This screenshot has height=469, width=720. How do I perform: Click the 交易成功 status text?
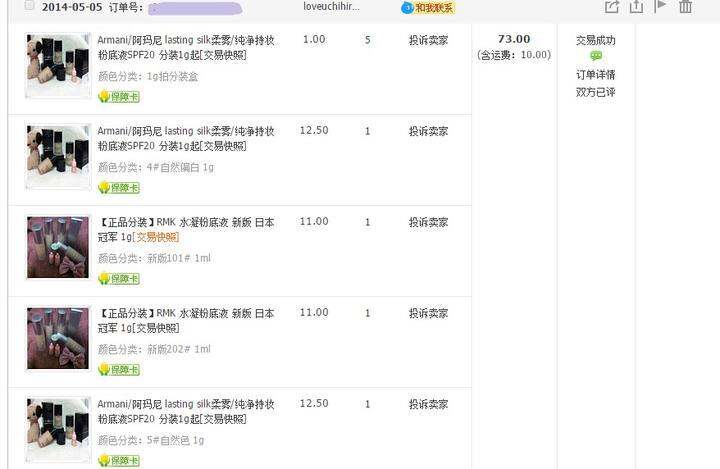[596, 40]
